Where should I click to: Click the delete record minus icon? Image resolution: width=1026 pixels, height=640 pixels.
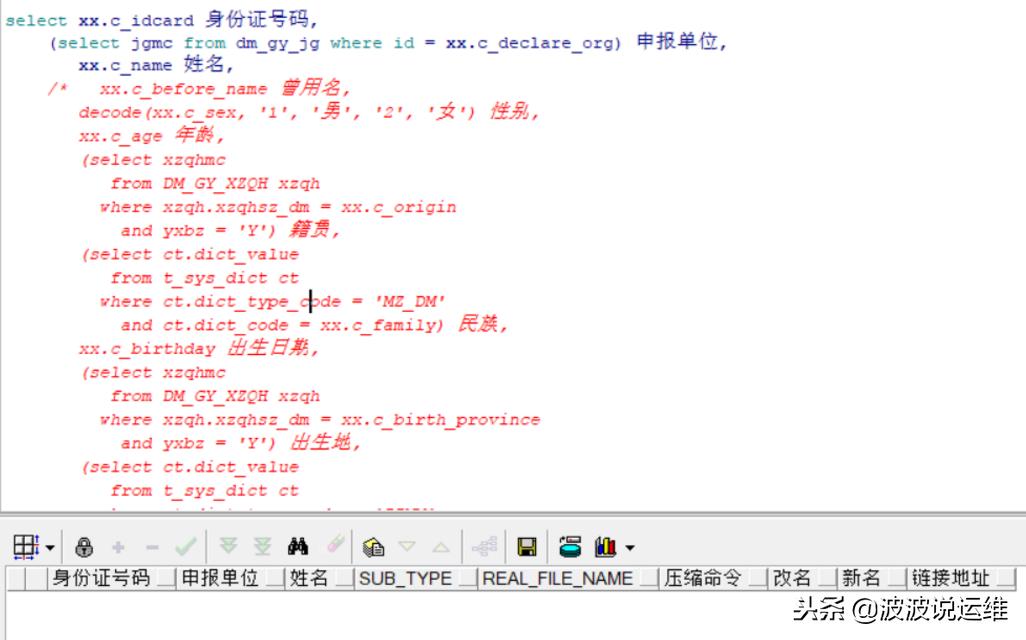coord(151,546)
